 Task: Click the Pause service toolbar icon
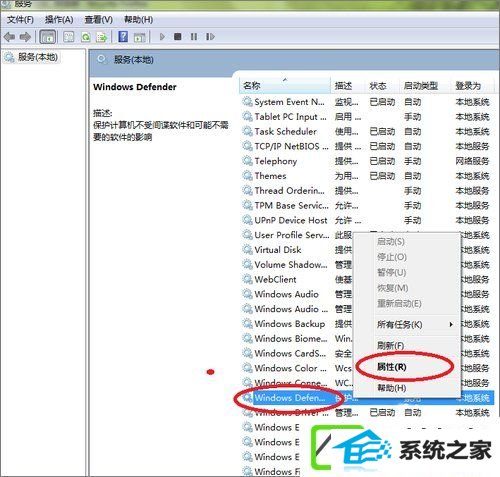point(194,36)
